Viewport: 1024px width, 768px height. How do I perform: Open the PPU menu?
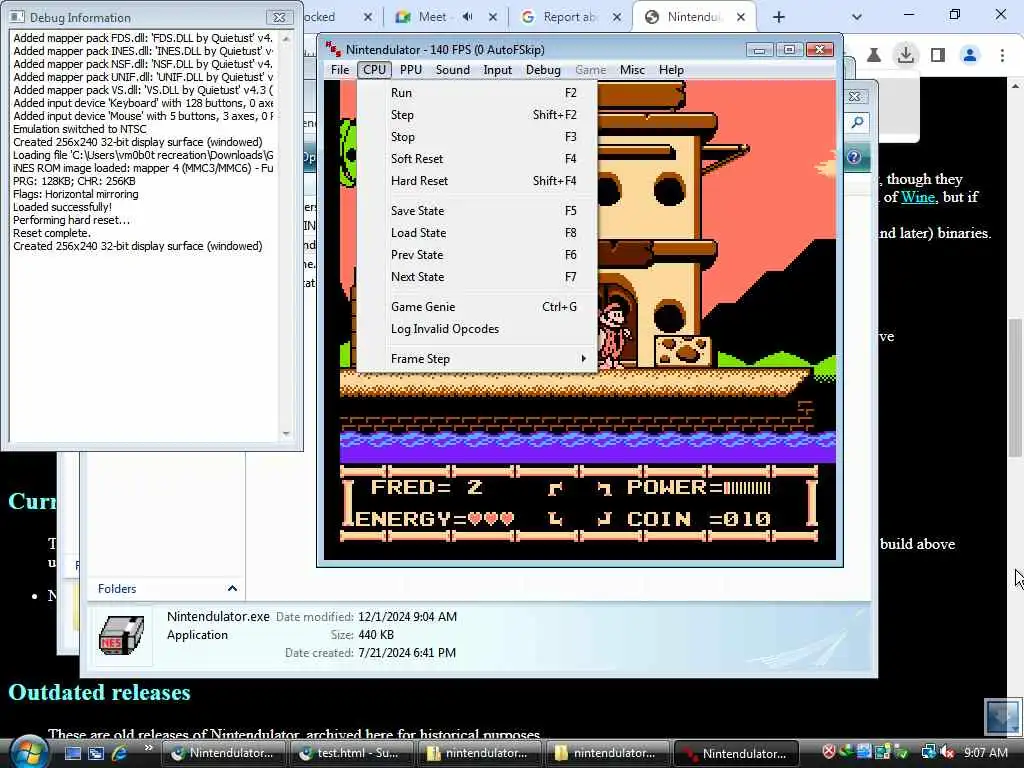coord(411,70)
